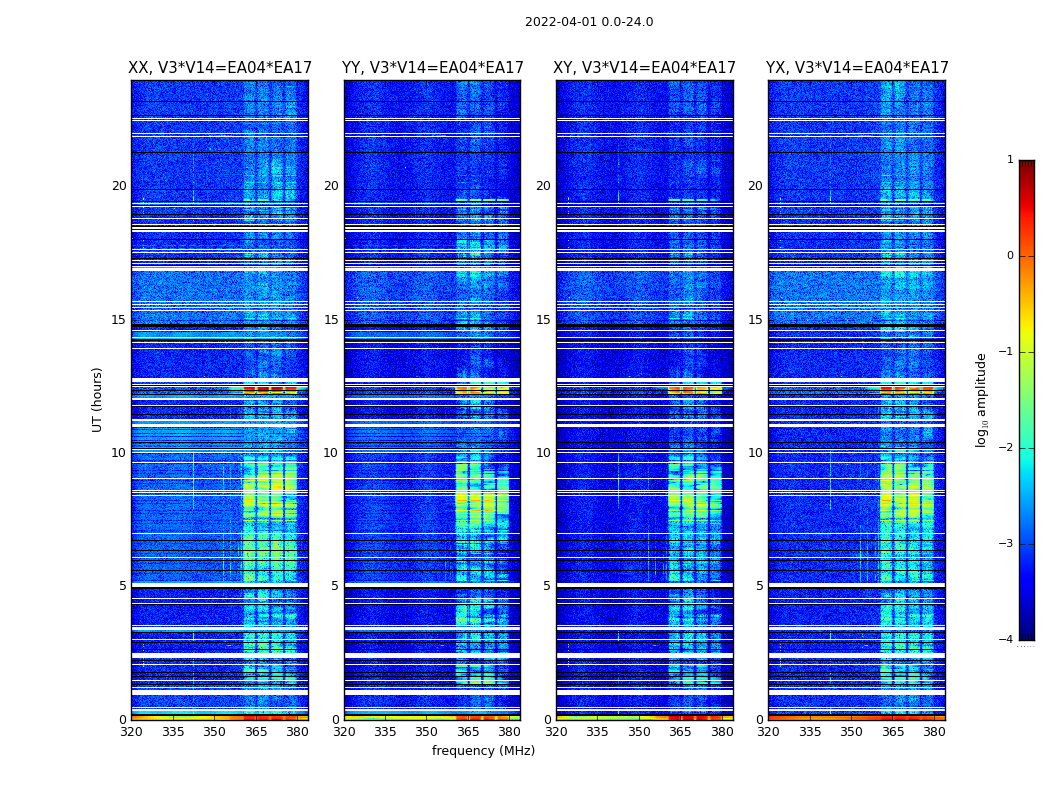Click the XX, V3*V14=EA04*EA17 panel title
Image resolution: width=1050 pixels, height=800 pixels.
[x=220, y=68]
